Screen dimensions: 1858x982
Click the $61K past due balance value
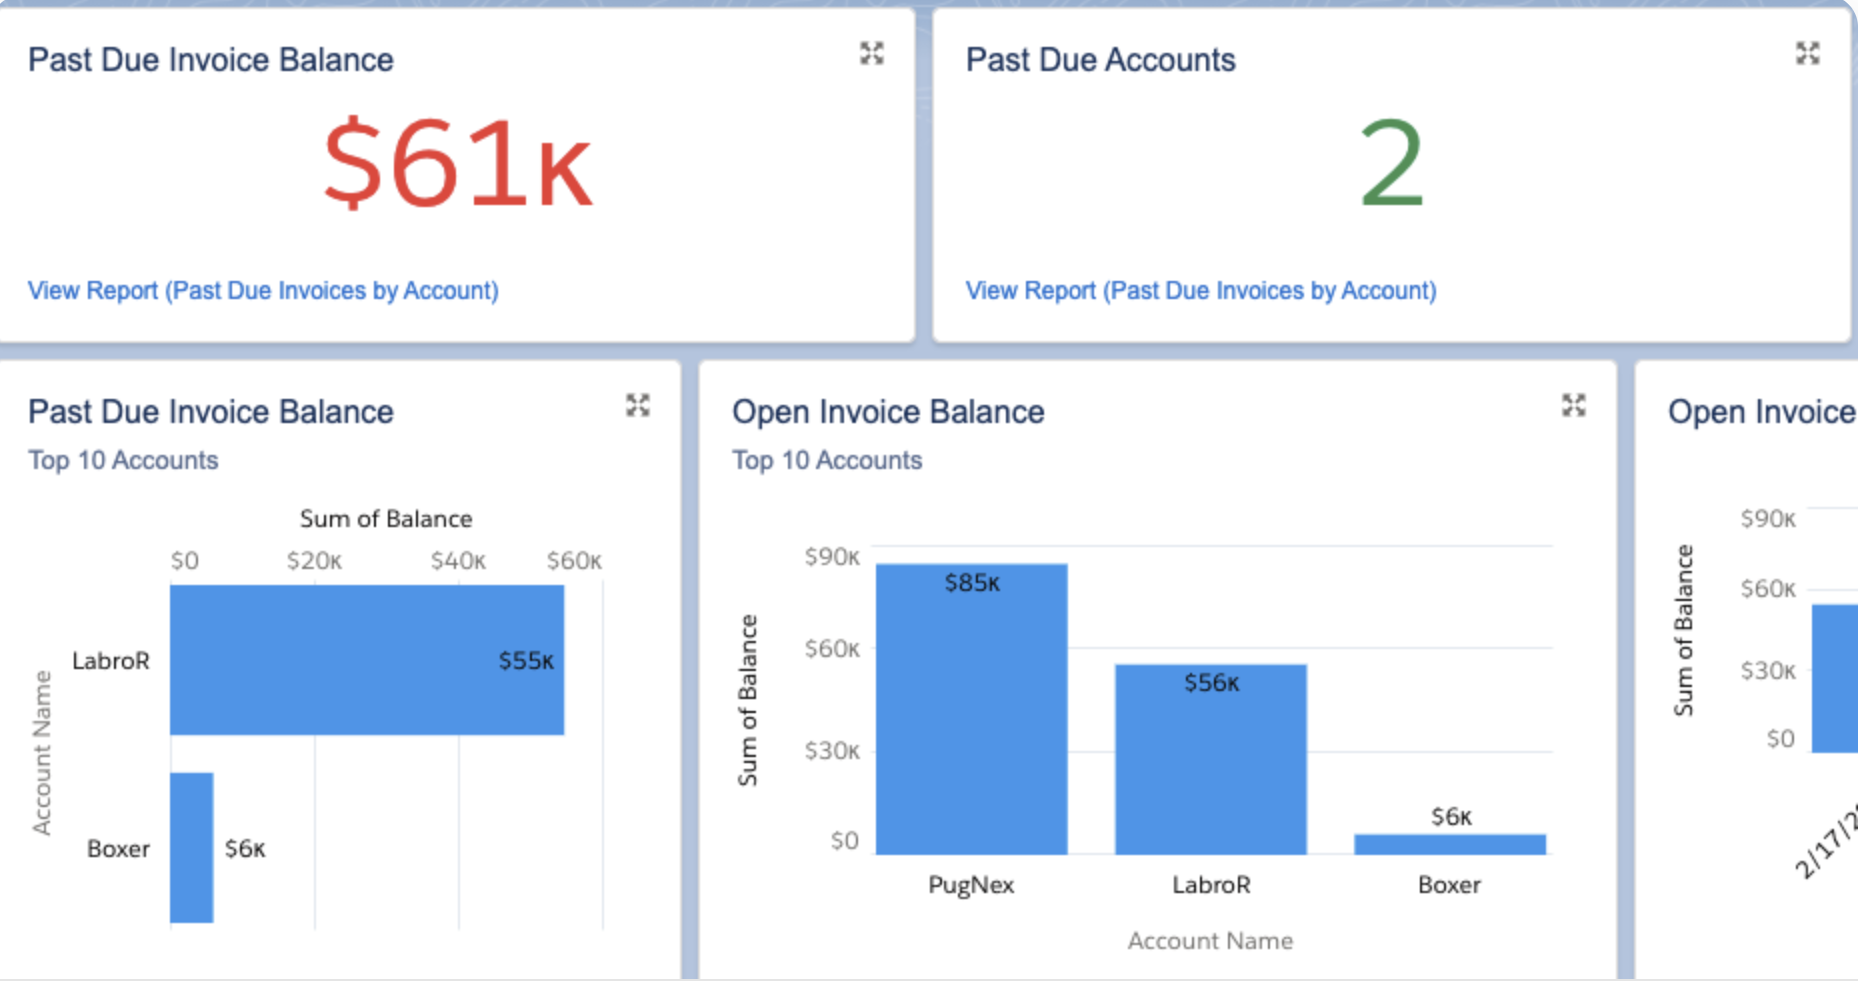coord(458,162)
